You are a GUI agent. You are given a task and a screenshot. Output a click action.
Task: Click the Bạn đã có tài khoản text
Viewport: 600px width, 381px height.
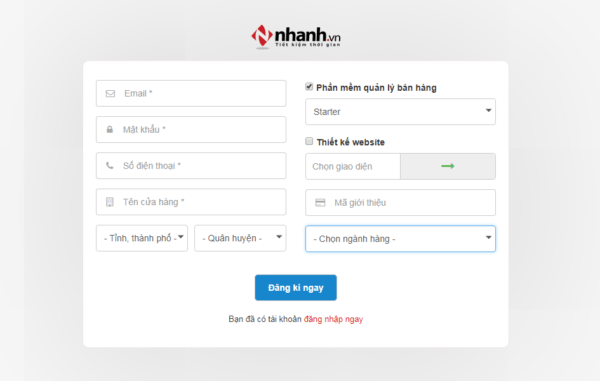click(265, 319)
